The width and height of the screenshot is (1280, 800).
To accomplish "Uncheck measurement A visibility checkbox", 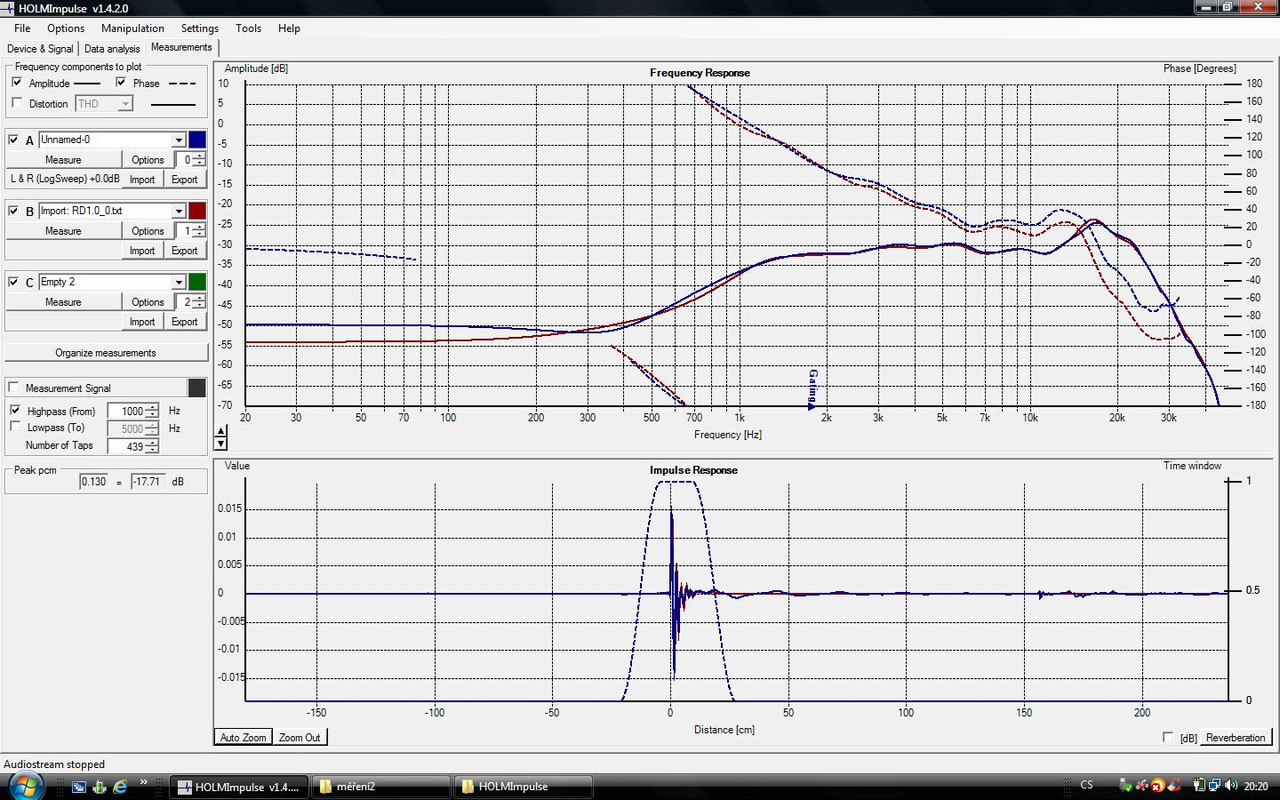I will click(x=14, y=140).
